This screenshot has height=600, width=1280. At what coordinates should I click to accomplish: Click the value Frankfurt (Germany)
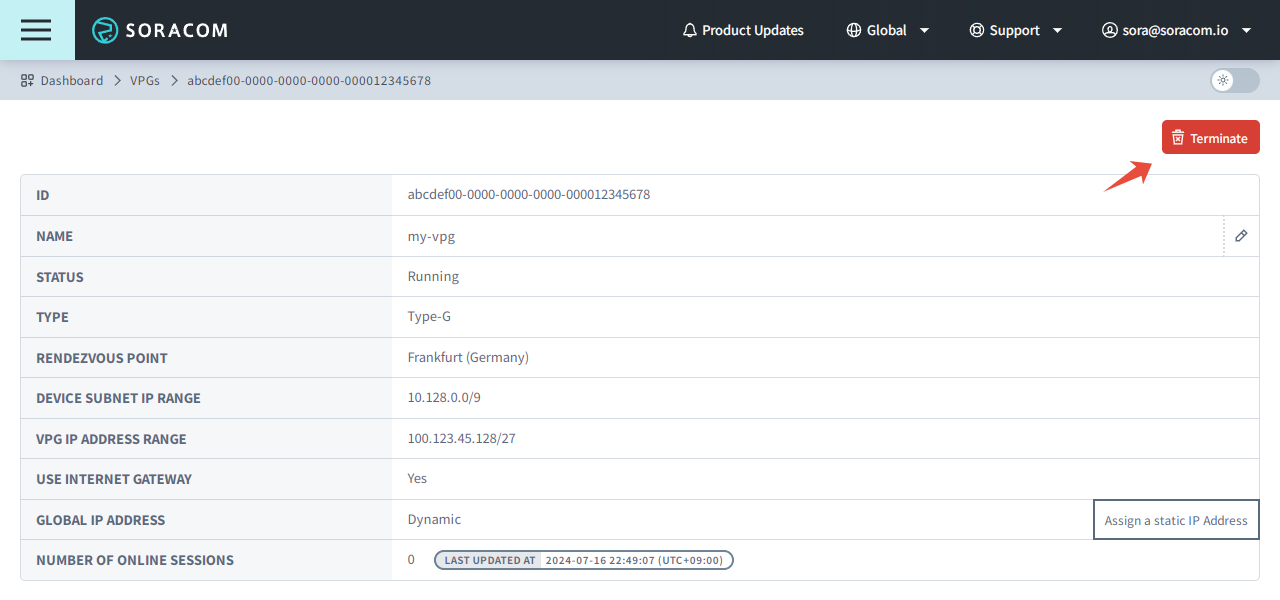468,357
